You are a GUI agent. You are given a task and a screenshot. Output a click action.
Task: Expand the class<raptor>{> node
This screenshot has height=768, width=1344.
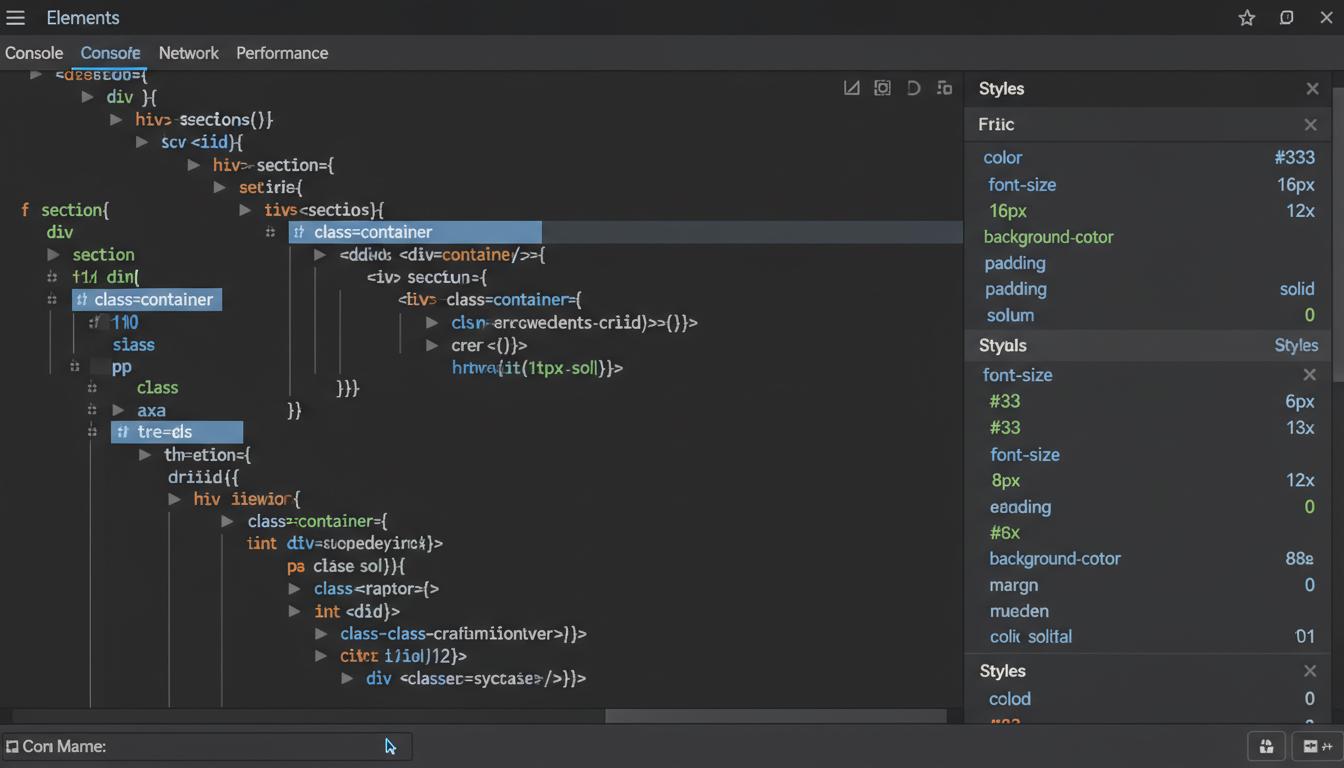[x=294, y=589]
